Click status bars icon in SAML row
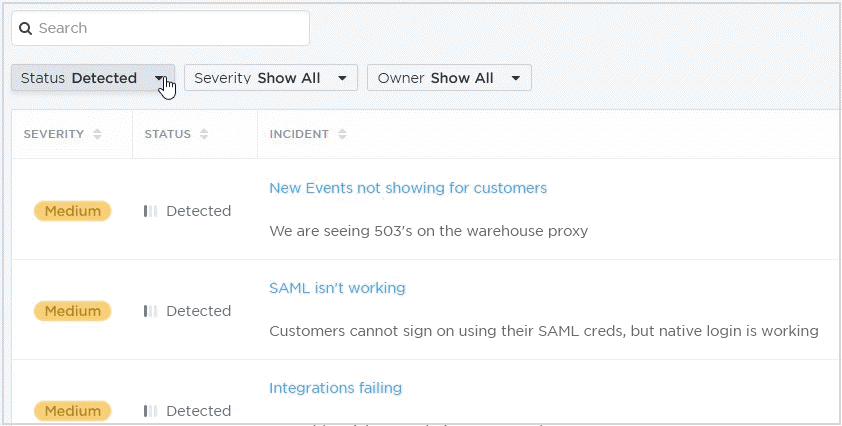 (151, 311)
